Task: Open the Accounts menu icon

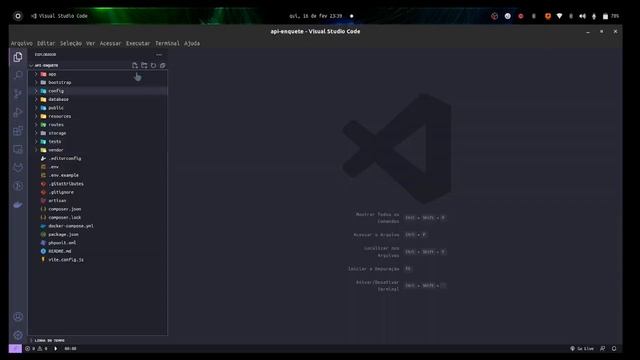Action: [18, 317]
